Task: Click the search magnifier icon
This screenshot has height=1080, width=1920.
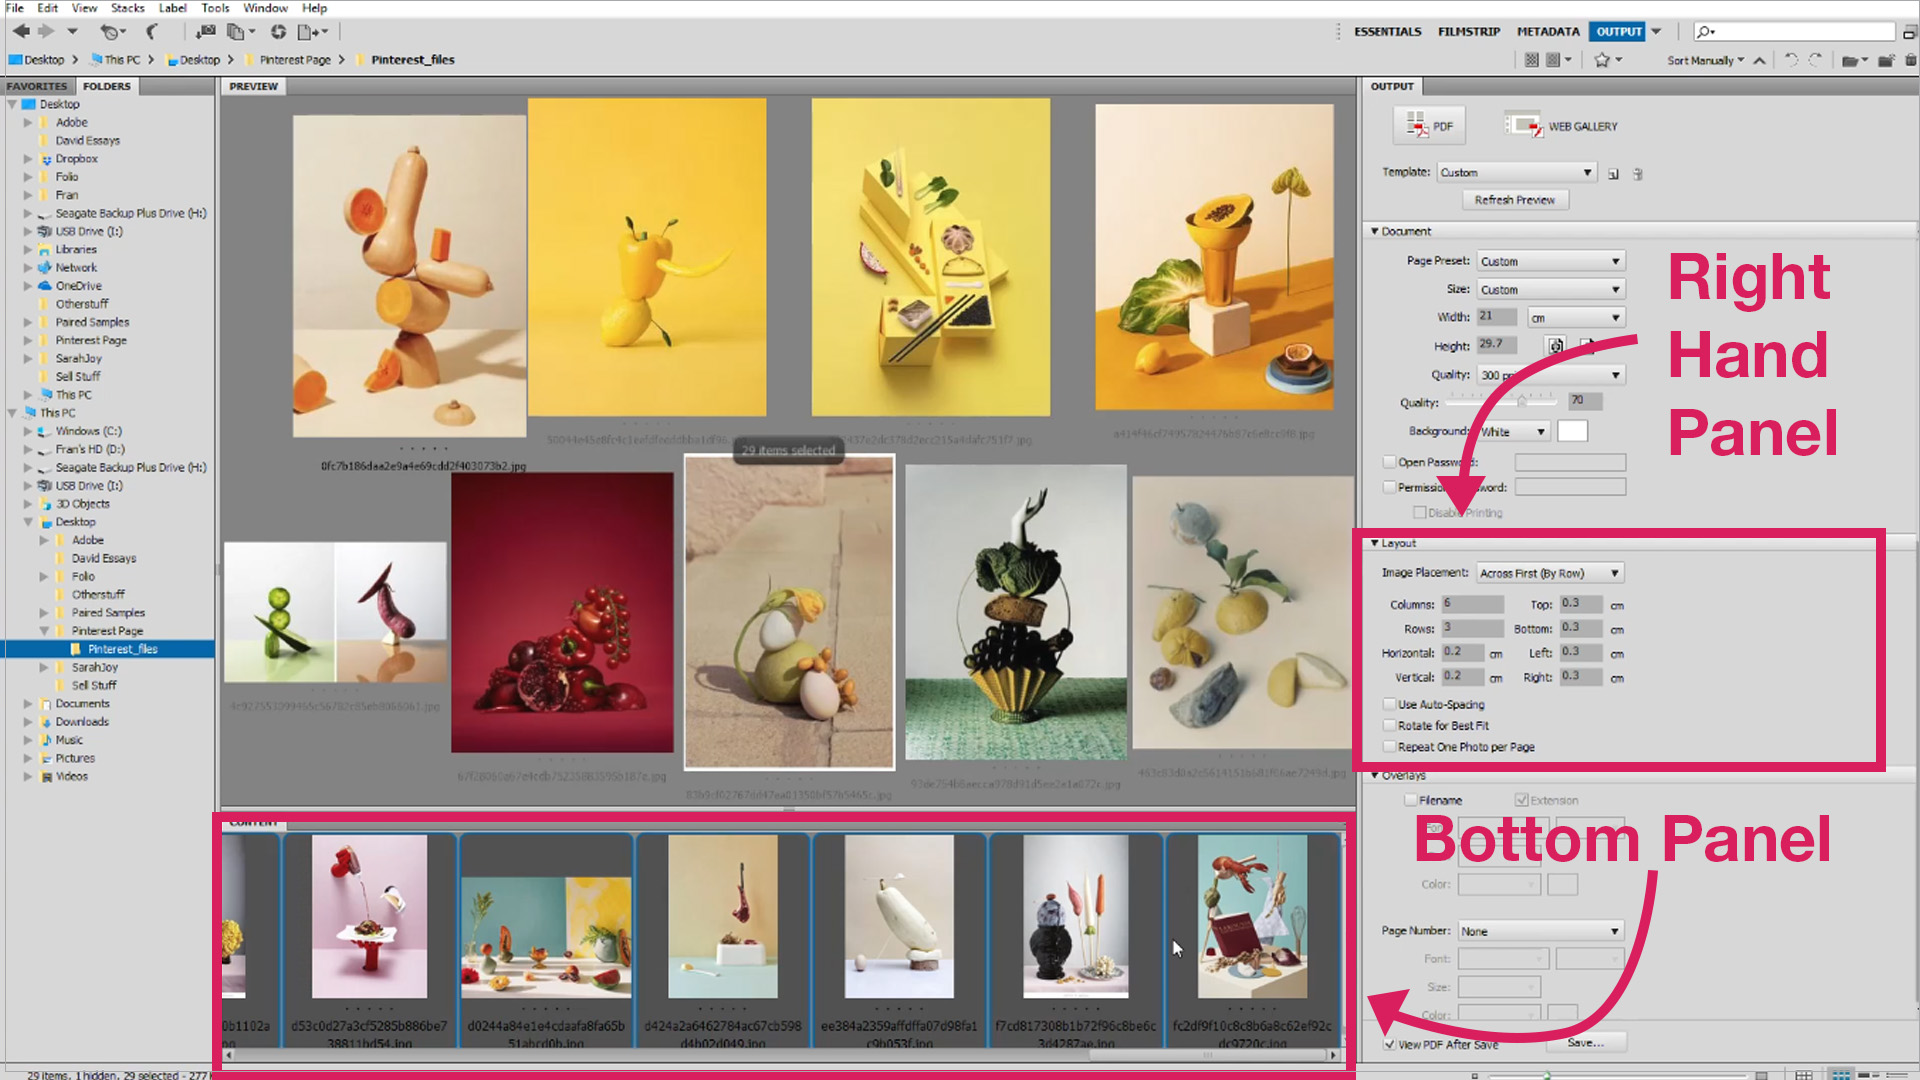Action: point(1705,32)
